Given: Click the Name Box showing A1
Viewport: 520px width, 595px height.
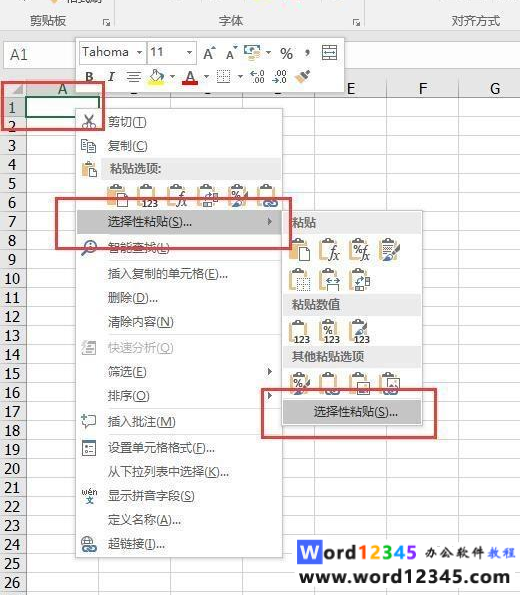Looking at the screenshot, I should pyautogui.click(x=39, y=55).
